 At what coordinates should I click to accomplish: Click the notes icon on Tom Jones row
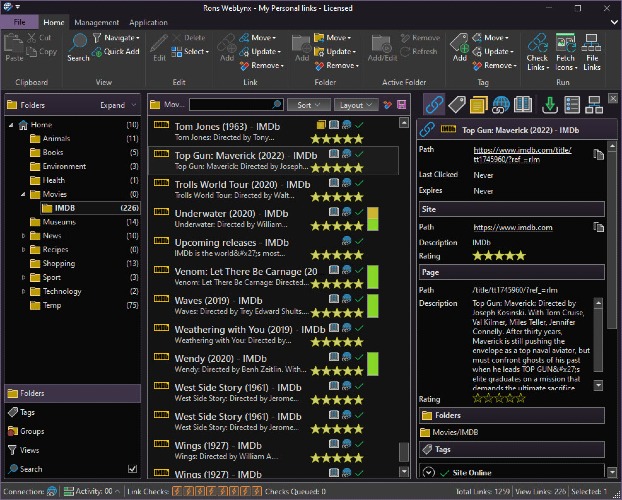click(x=321, y=125)
